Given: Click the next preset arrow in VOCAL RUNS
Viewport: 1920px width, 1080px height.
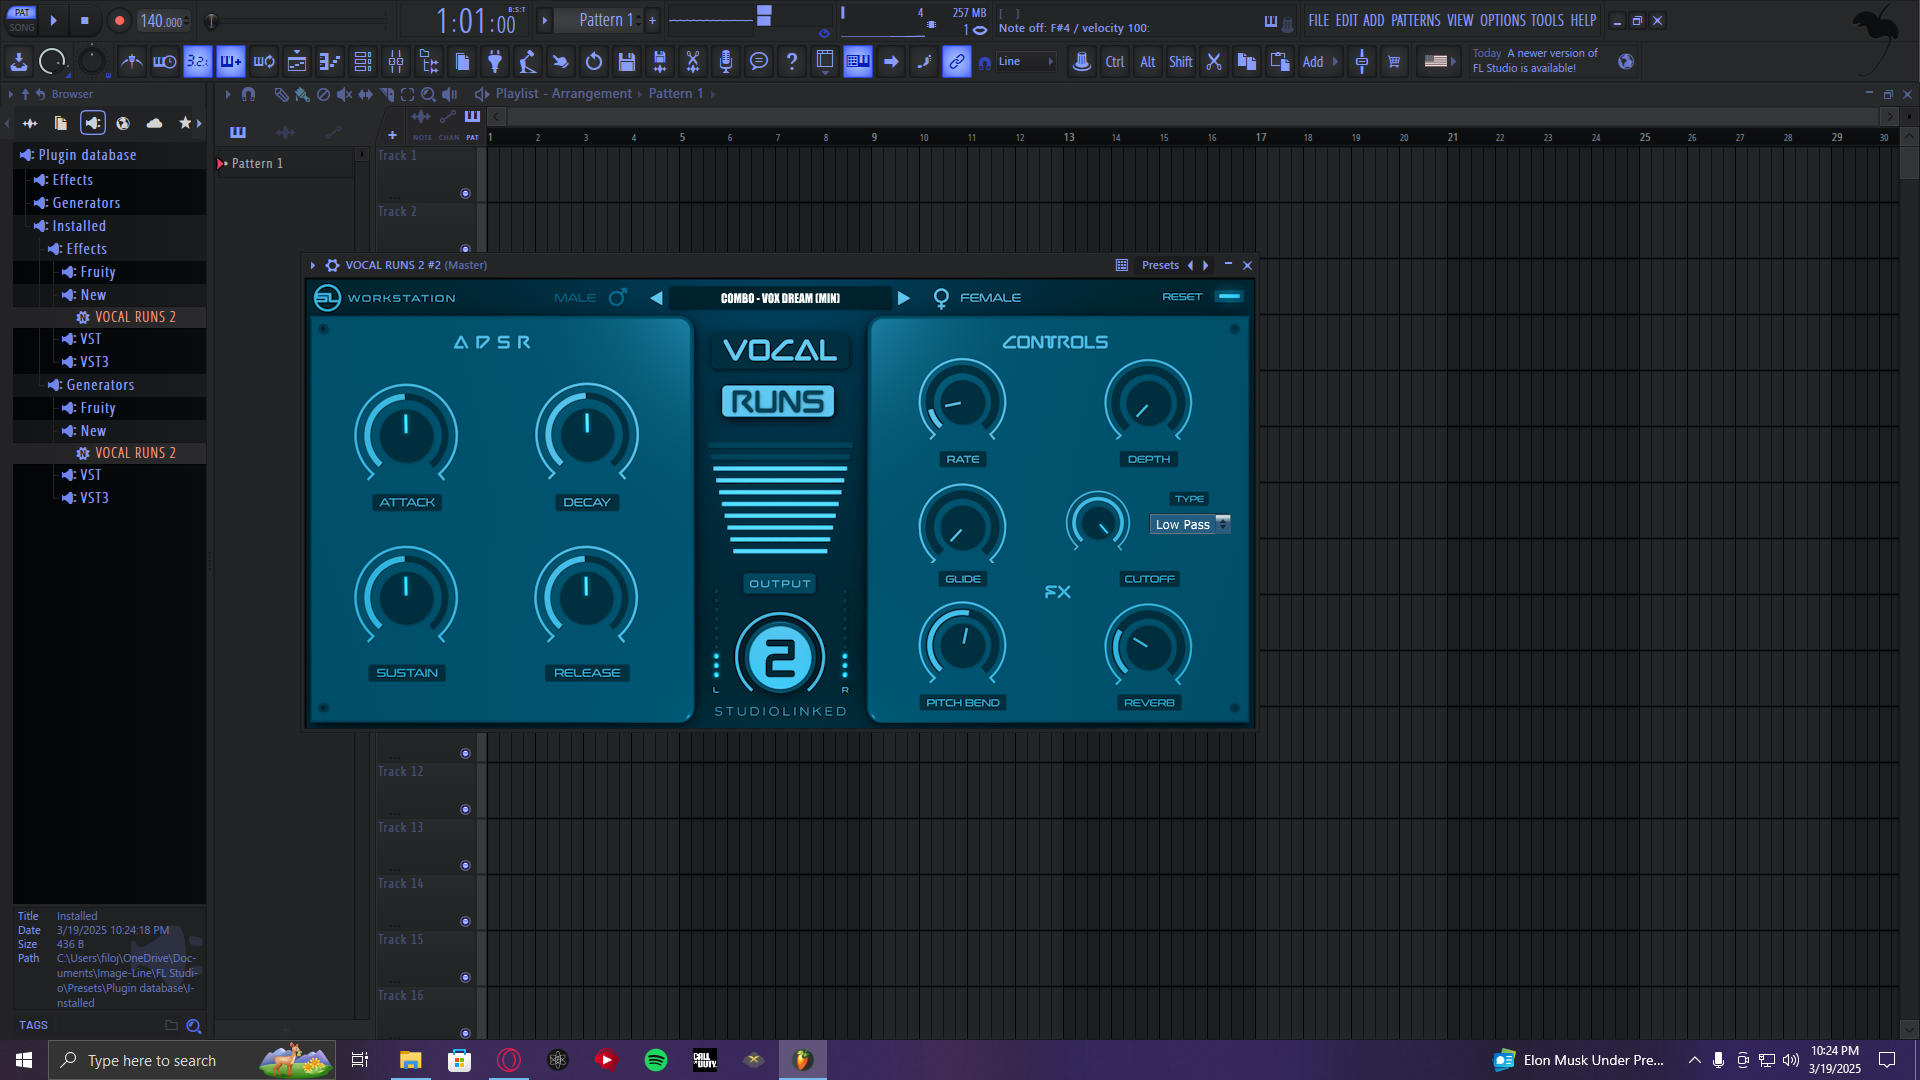Looking at the screenshot, I should click(904, 298).
